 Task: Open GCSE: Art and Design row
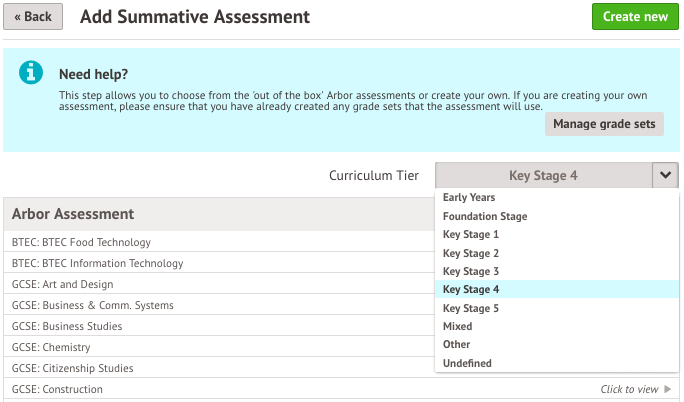[219, 284]
